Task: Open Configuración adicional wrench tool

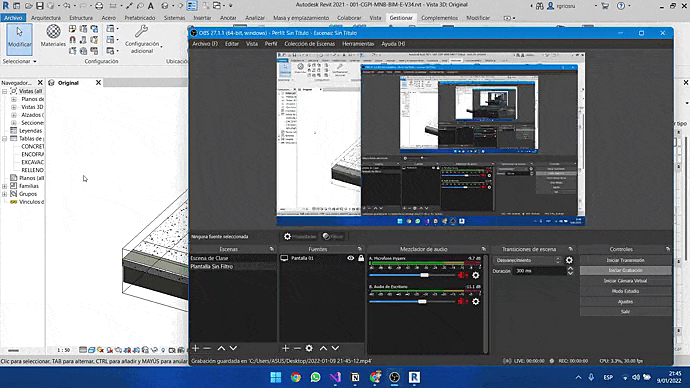Action: [142, 40]
